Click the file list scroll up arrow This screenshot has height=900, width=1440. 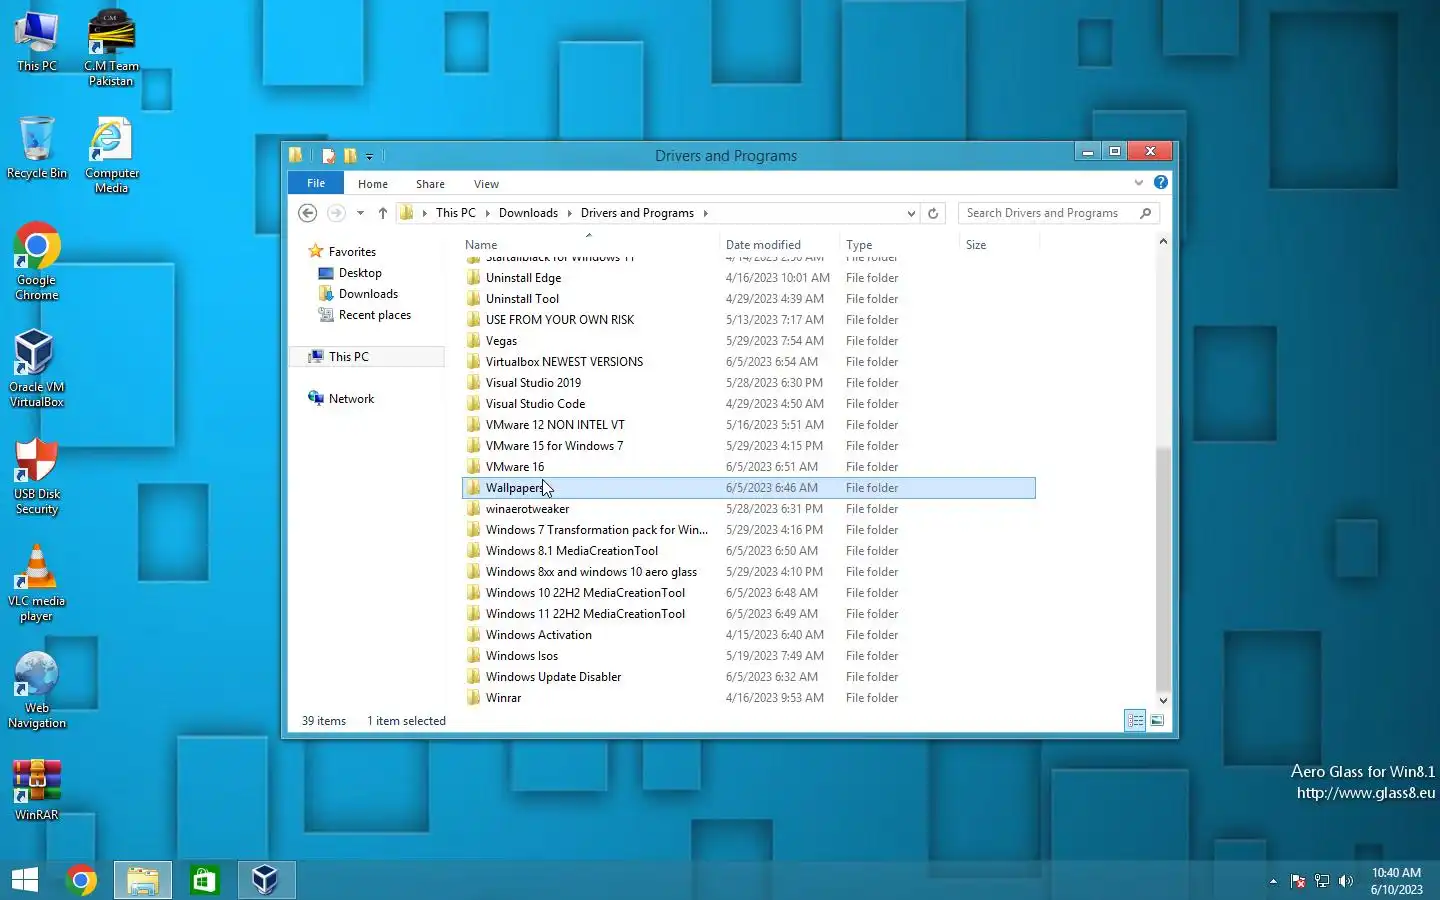point(1162,241)
